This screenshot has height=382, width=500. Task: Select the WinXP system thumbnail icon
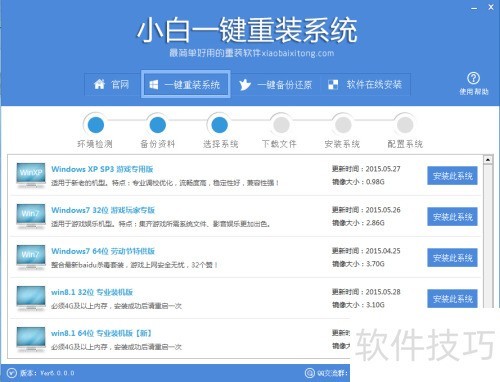point(31,175)
